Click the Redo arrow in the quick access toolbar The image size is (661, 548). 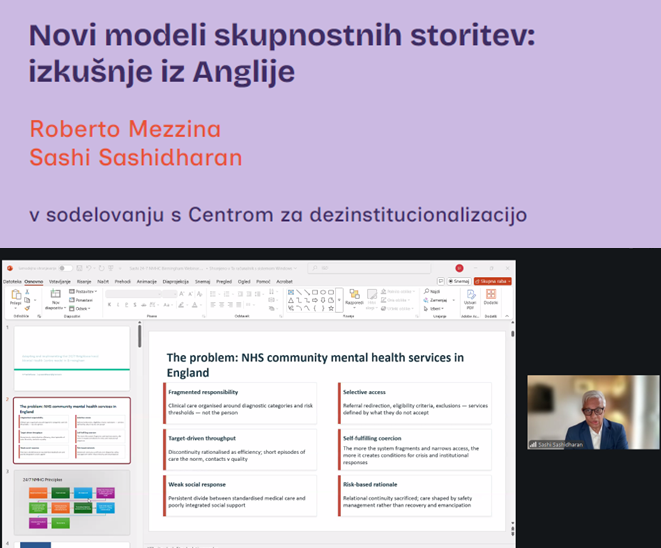[x=101, y=268]
